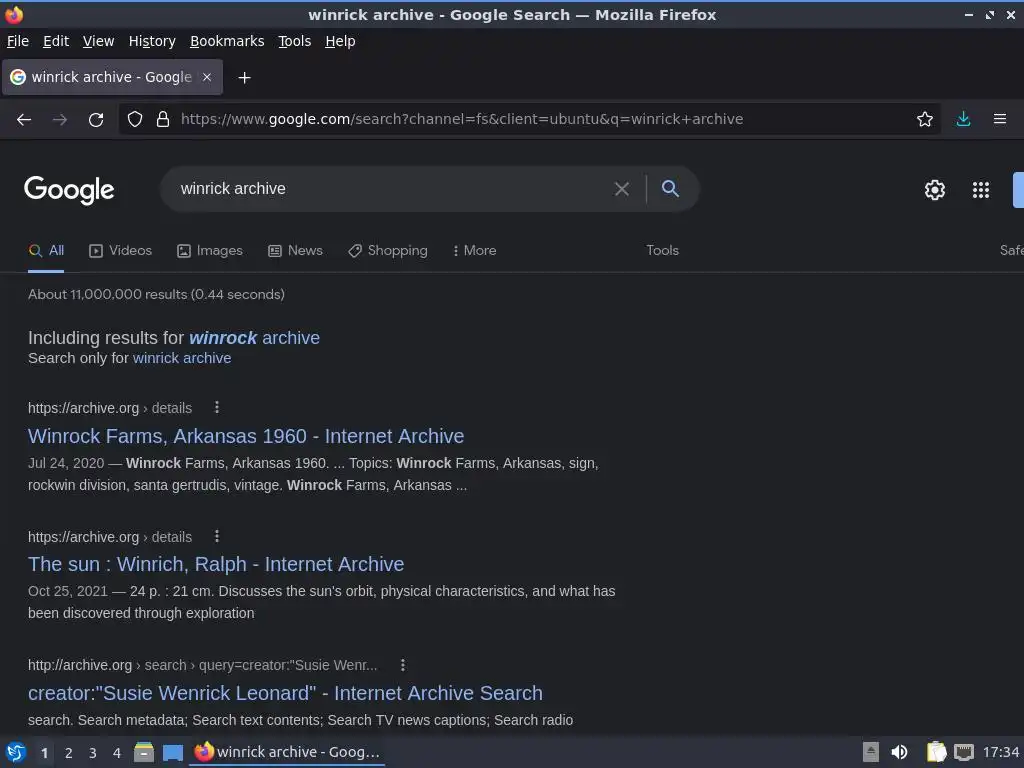The image size is (1024, 768).
Task: Open the Google apps grid
Action: pos(981,190)
